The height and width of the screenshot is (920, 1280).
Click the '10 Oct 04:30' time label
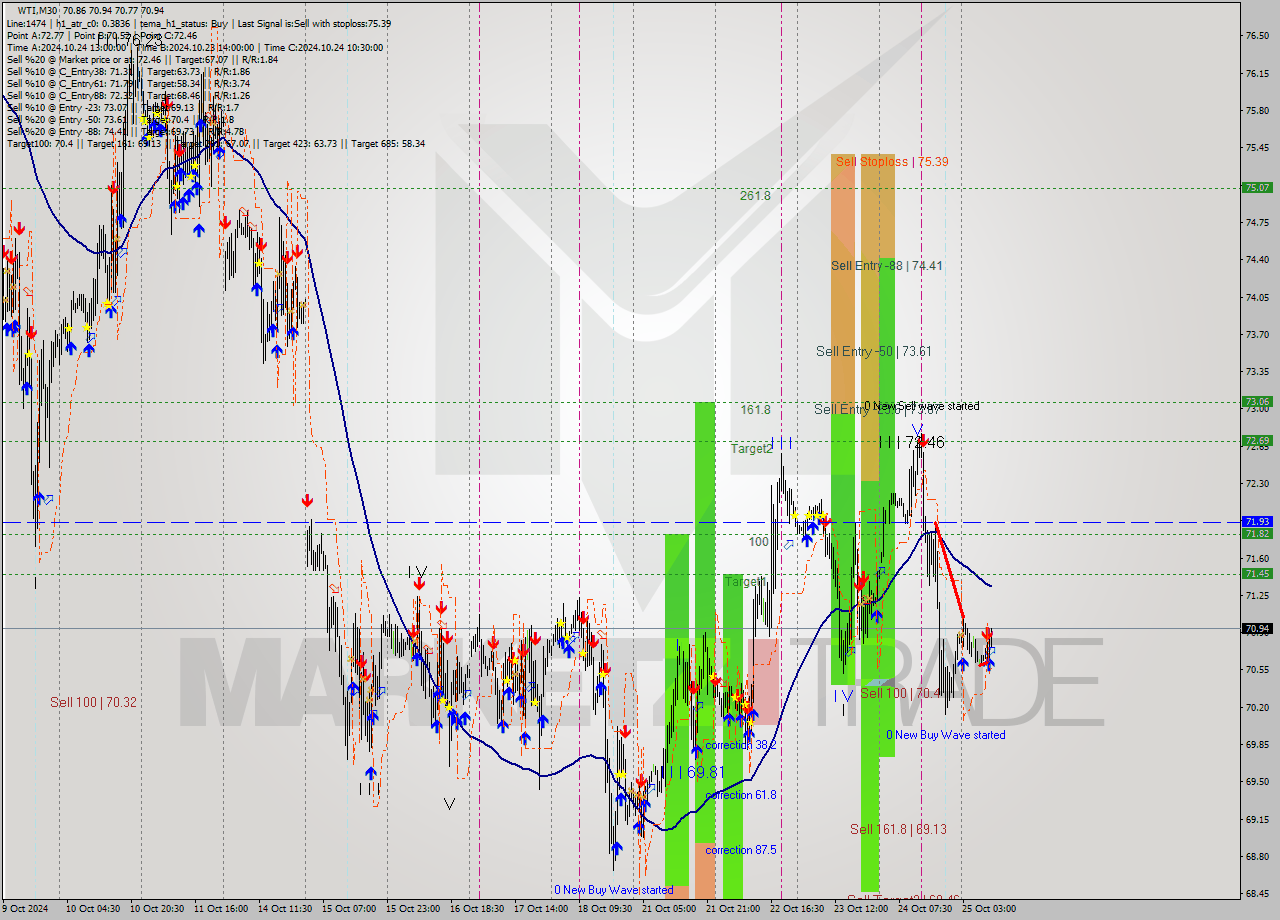[x=93, y=909]
